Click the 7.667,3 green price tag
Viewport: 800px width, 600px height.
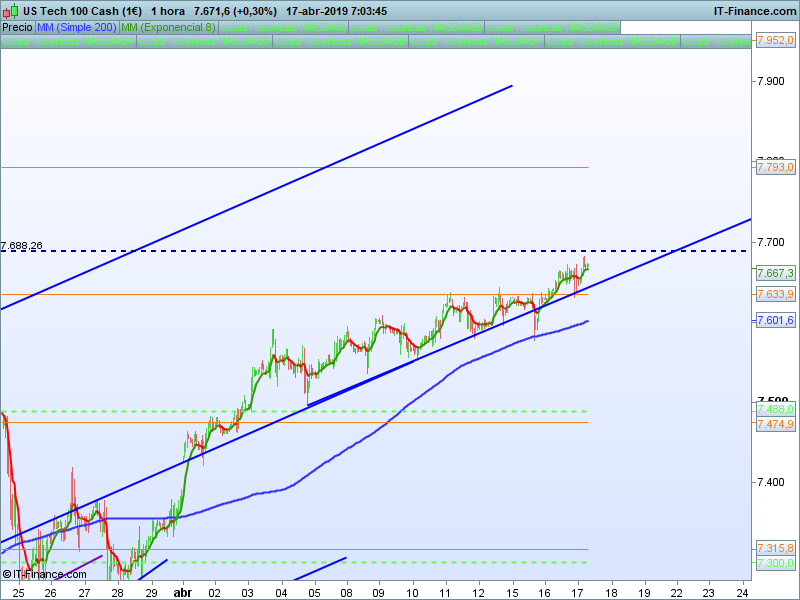775,273
